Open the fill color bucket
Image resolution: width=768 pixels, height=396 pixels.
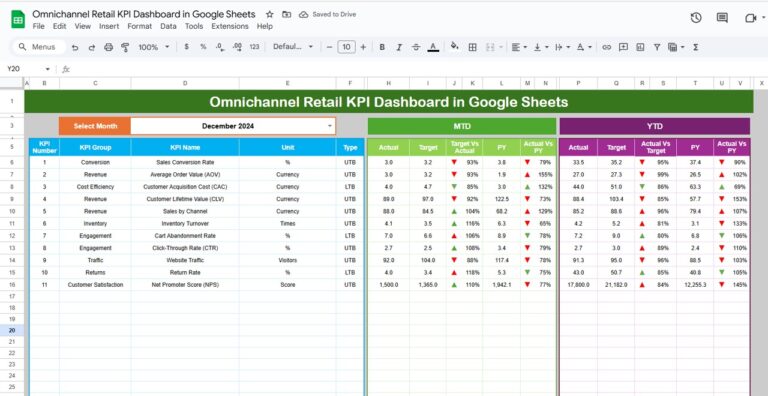(x=455, y=47)
